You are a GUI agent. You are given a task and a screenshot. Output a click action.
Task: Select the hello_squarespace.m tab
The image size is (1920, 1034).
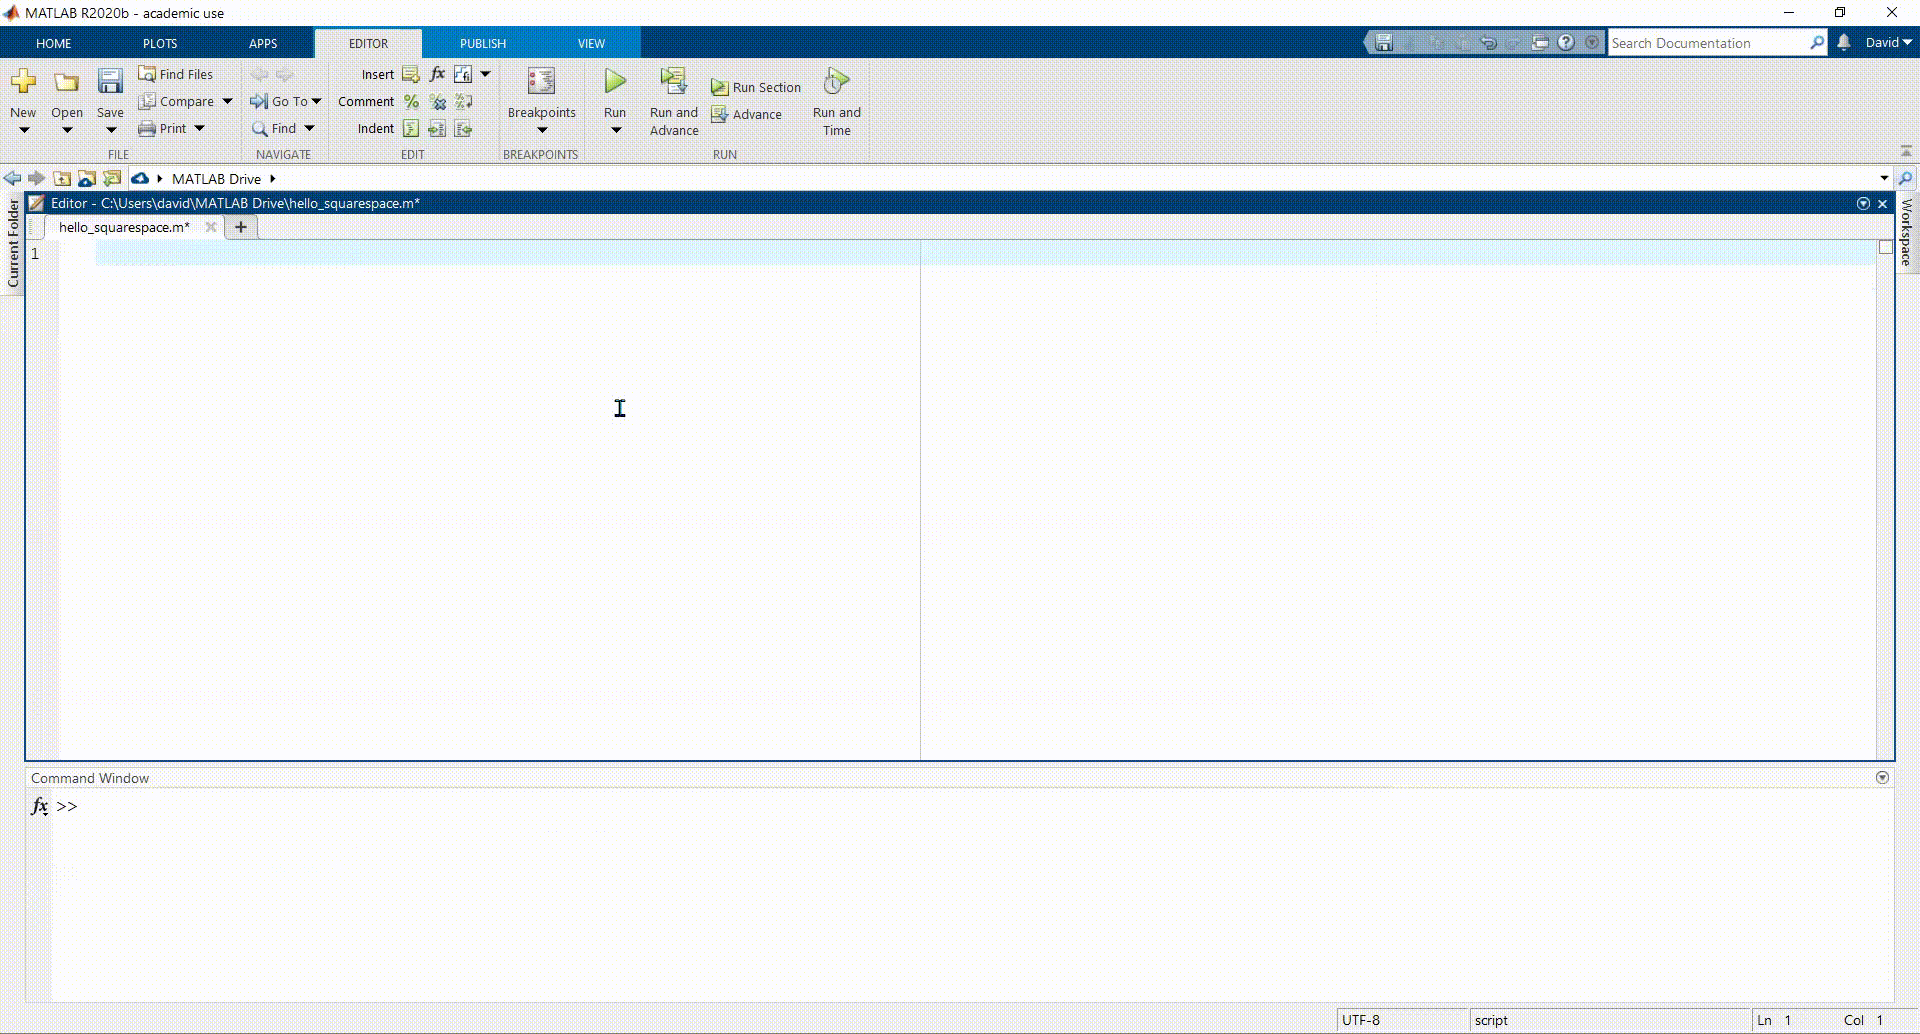pos(124,227)
